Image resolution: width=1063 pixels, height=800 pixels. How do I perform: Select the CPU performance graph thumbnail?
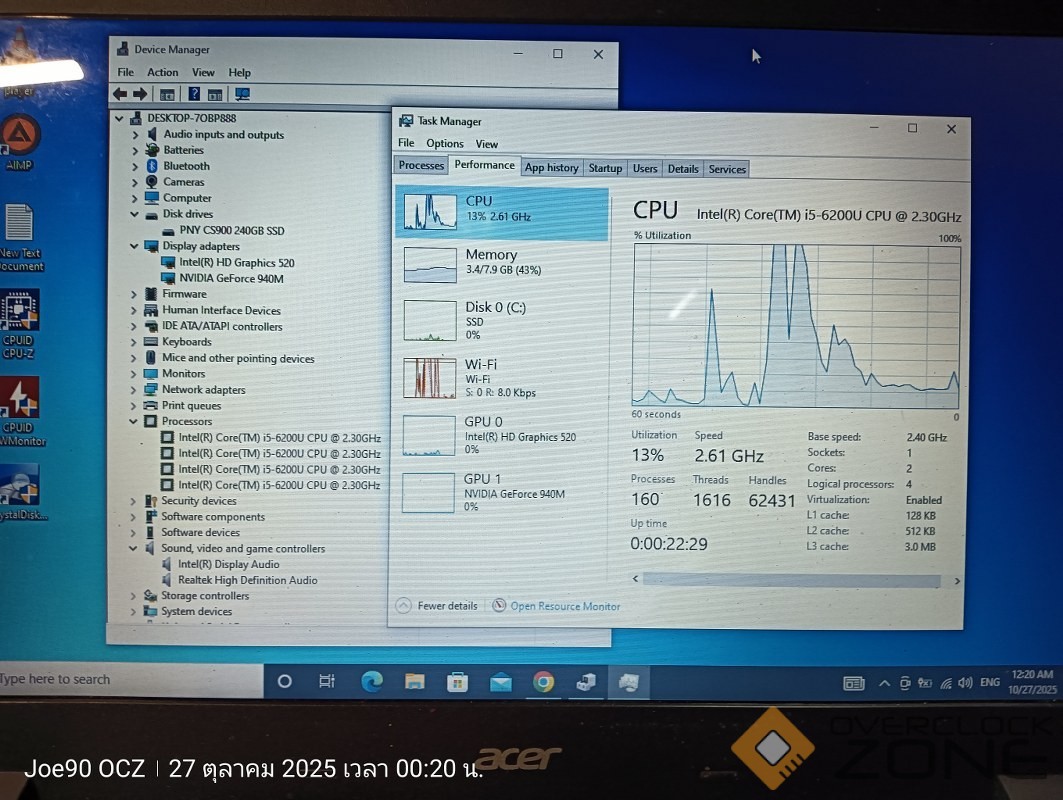click(430, 212)
